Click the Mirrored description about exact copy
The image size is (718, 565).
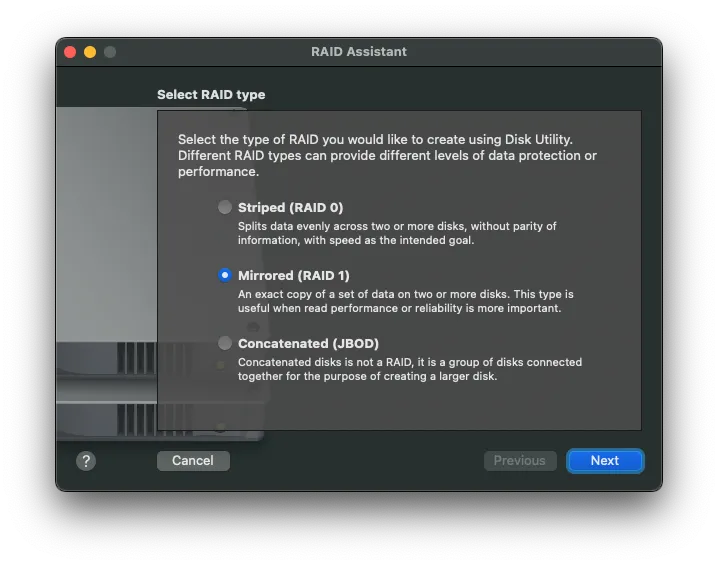pyautogui.click(x=405, y=301)
